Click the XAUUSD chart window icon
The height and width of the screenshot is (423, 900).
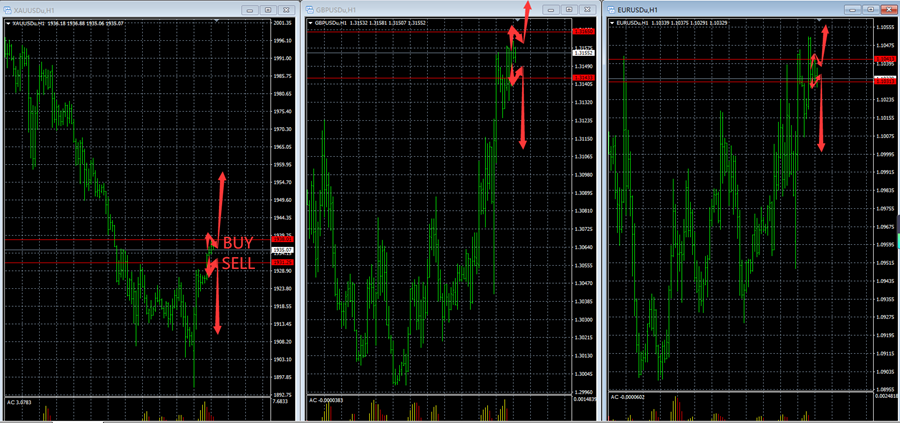tap(7, 9)
